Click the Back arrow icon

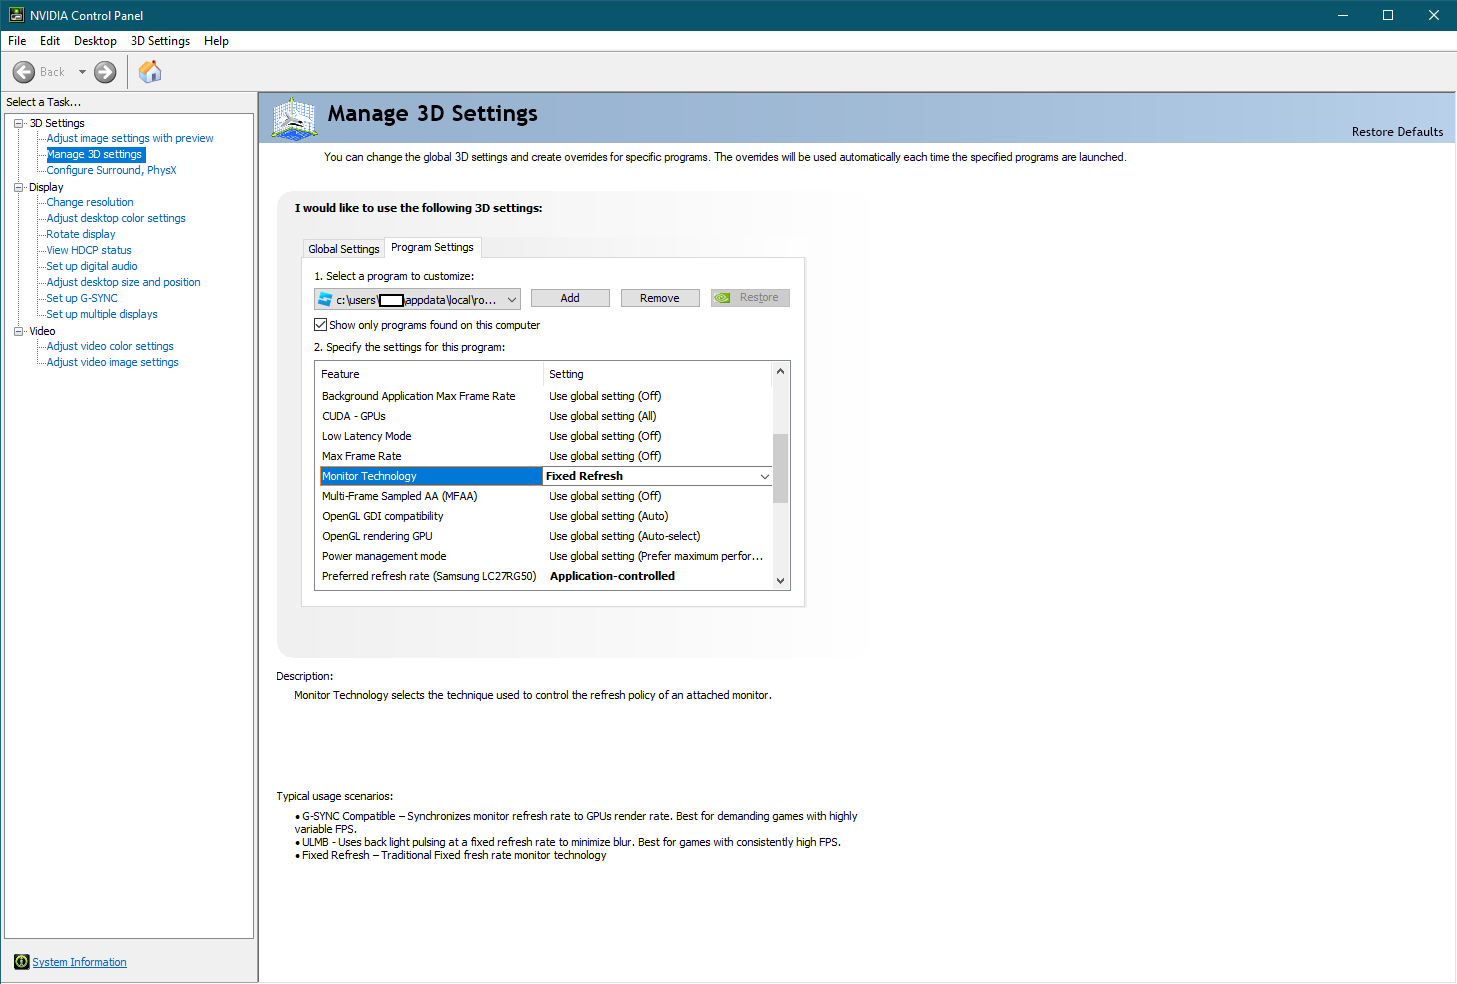pos(24,72)
